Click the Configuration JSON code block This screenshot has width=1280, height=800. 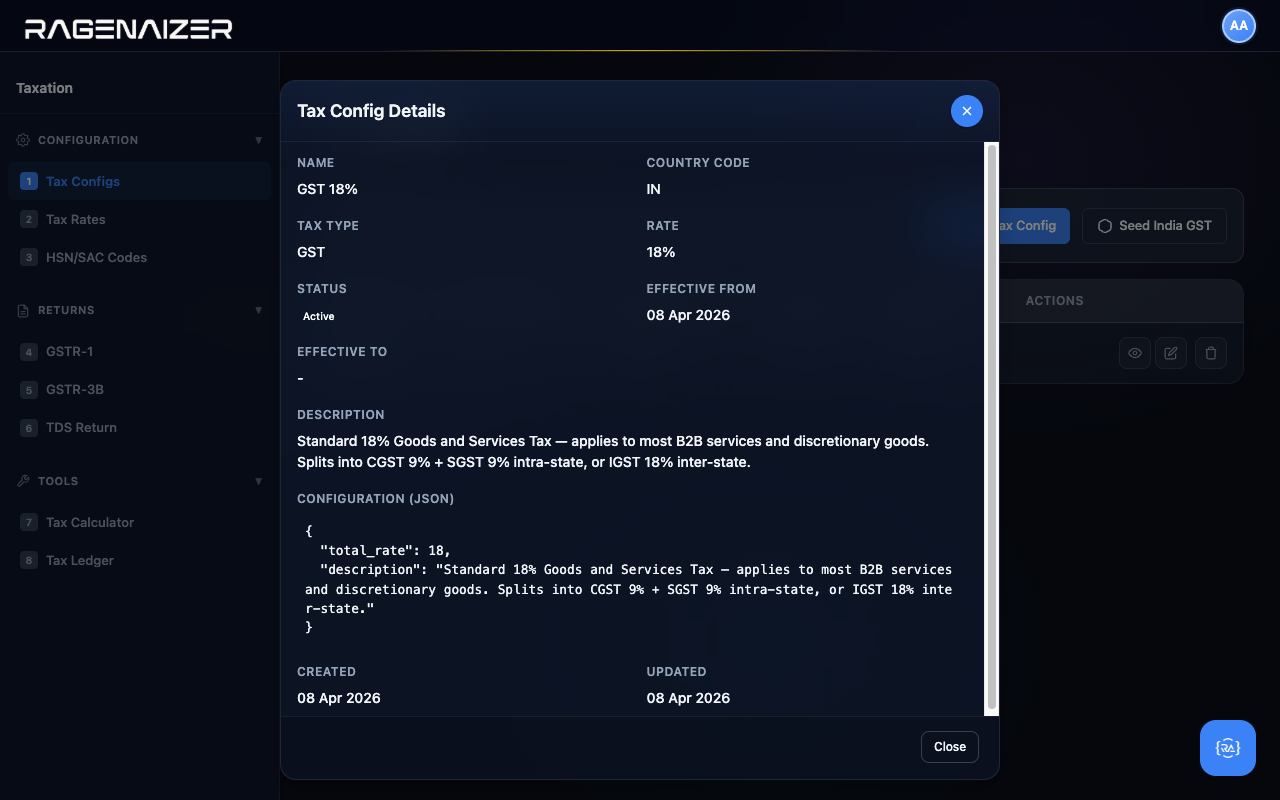point(632,579)
